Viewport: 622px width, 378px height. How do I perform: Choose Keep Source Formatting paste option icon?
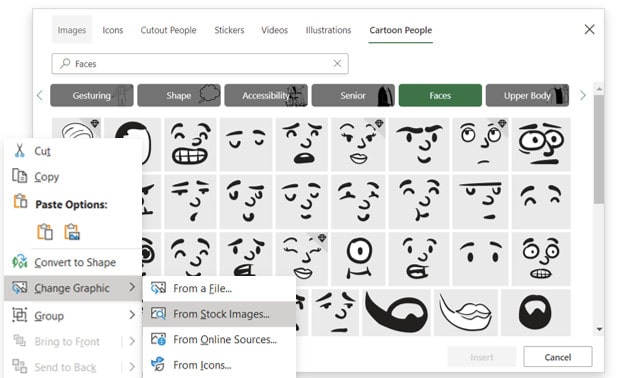click(45, 232)
